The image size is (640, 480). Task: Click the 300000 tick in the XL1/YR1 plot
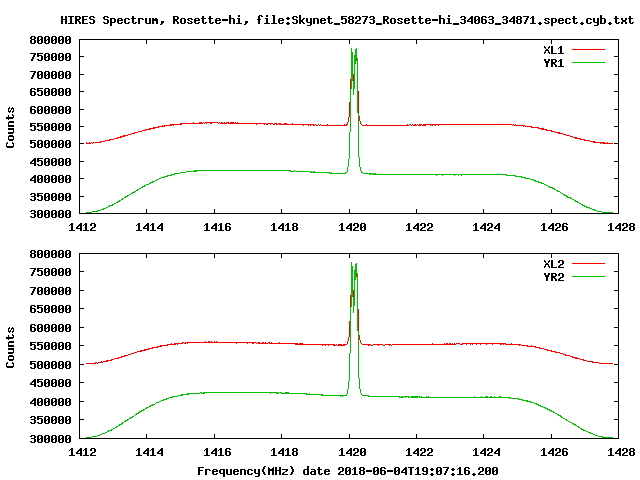point(50,214)
